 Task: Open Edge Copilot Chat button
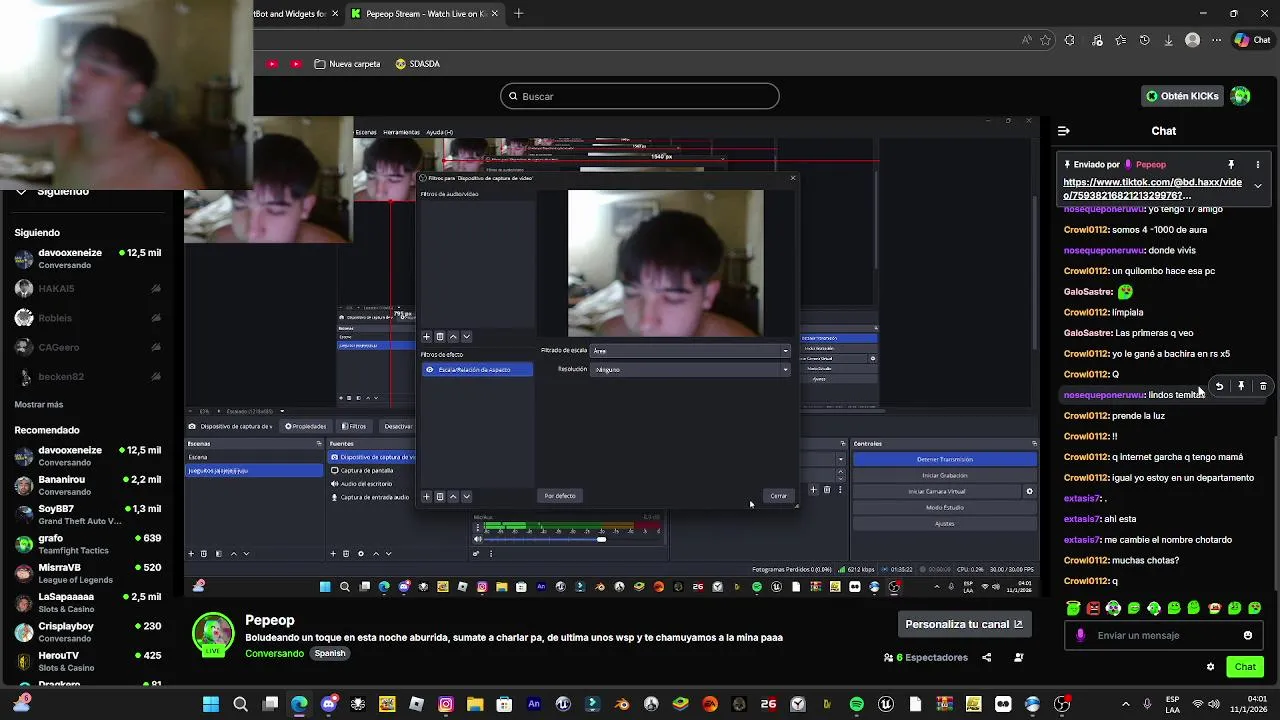tap(1252, 40)
